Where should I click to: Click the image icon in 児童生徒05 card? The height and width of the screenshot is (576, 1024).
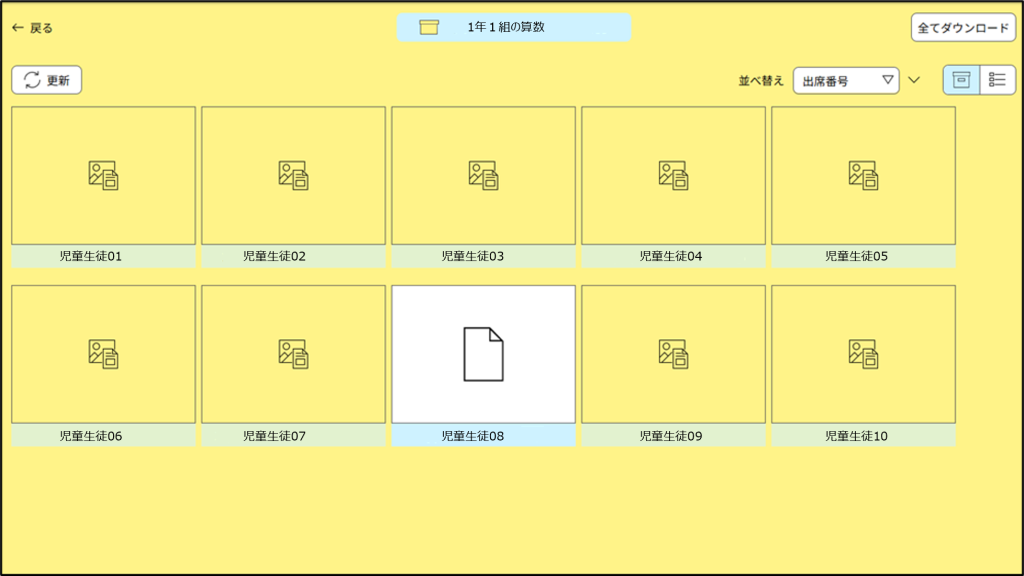(863, 175)
